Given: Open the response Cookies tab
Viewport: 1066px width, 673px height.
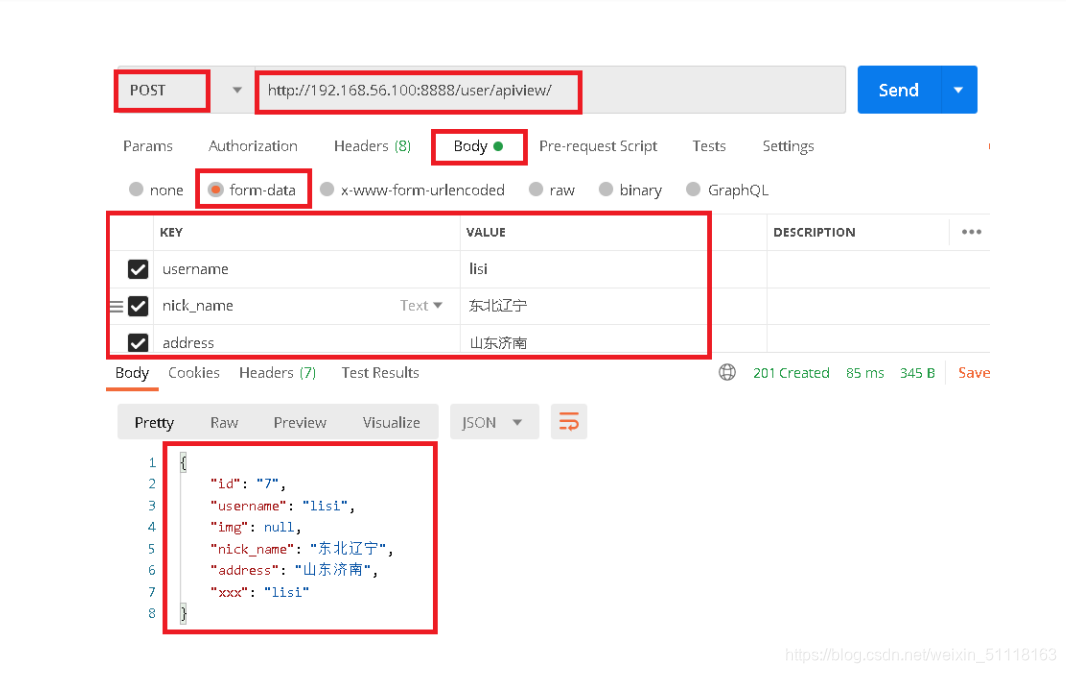Looking at the screenshot, I should (x=194, y=373).
